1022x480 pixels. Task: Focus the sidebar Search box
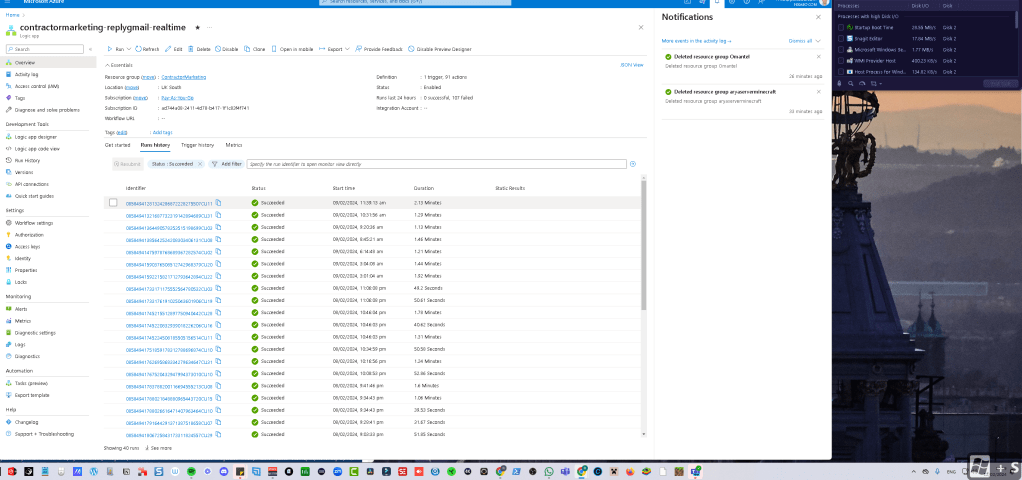pos(45,49)
